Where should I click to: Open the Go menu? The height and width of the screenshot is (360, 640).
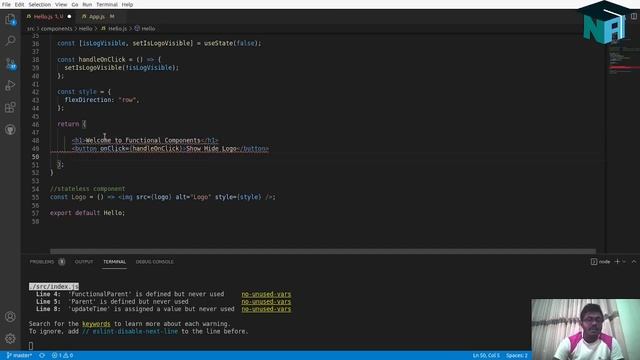pyautogui.click(x=75, y=4)
